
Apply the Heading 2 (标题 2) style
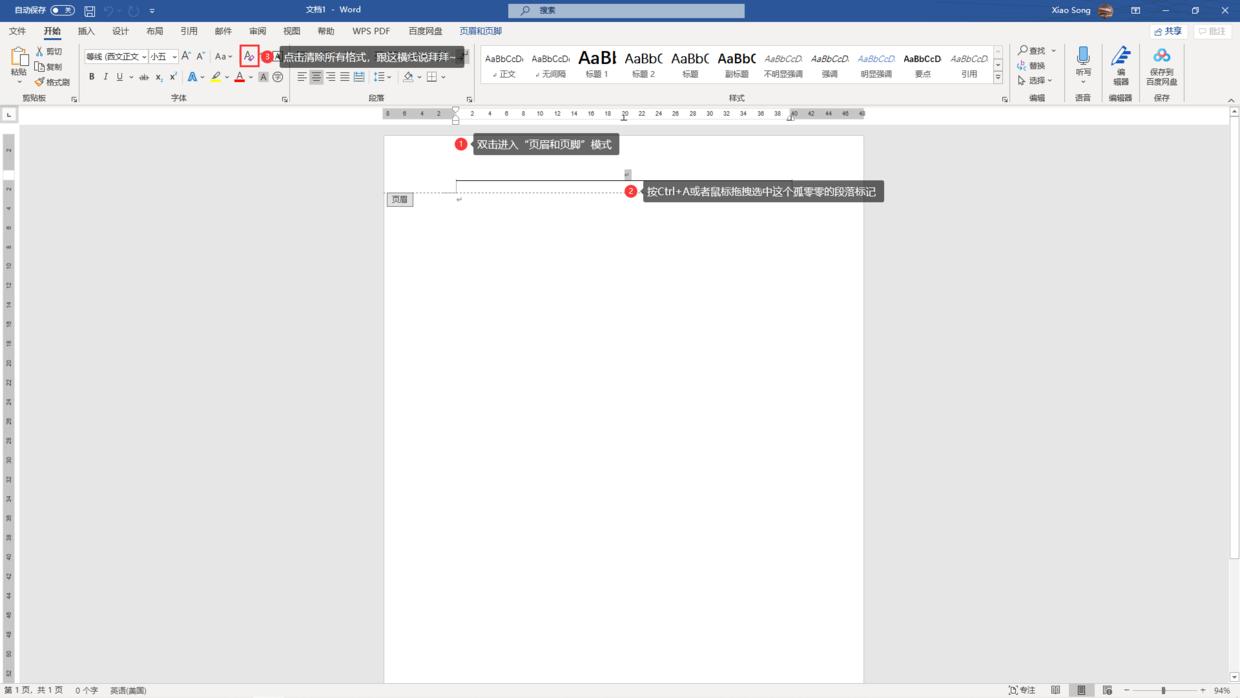click(x=643, y=64)
